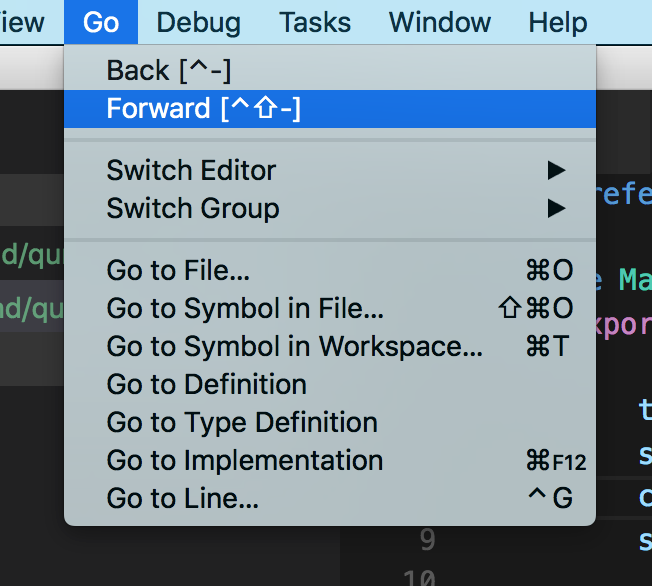Choose Back from the Go menu
The width and height of the screenshot is (652, 586).
(x=167, y=71)
